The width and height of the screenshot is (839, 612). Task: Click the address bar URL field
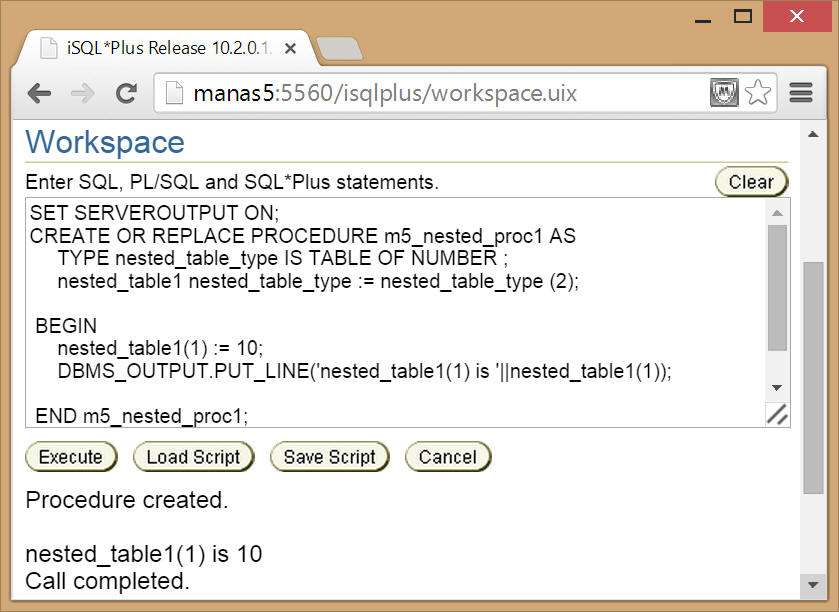tap(440, 93)
